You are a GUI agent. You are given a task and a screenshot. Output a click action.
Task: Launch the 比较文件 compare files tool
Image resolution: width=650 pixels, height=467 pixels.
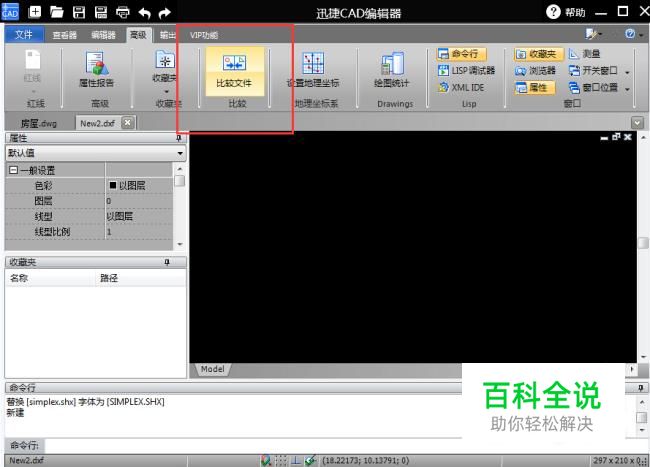coord(234,70)
